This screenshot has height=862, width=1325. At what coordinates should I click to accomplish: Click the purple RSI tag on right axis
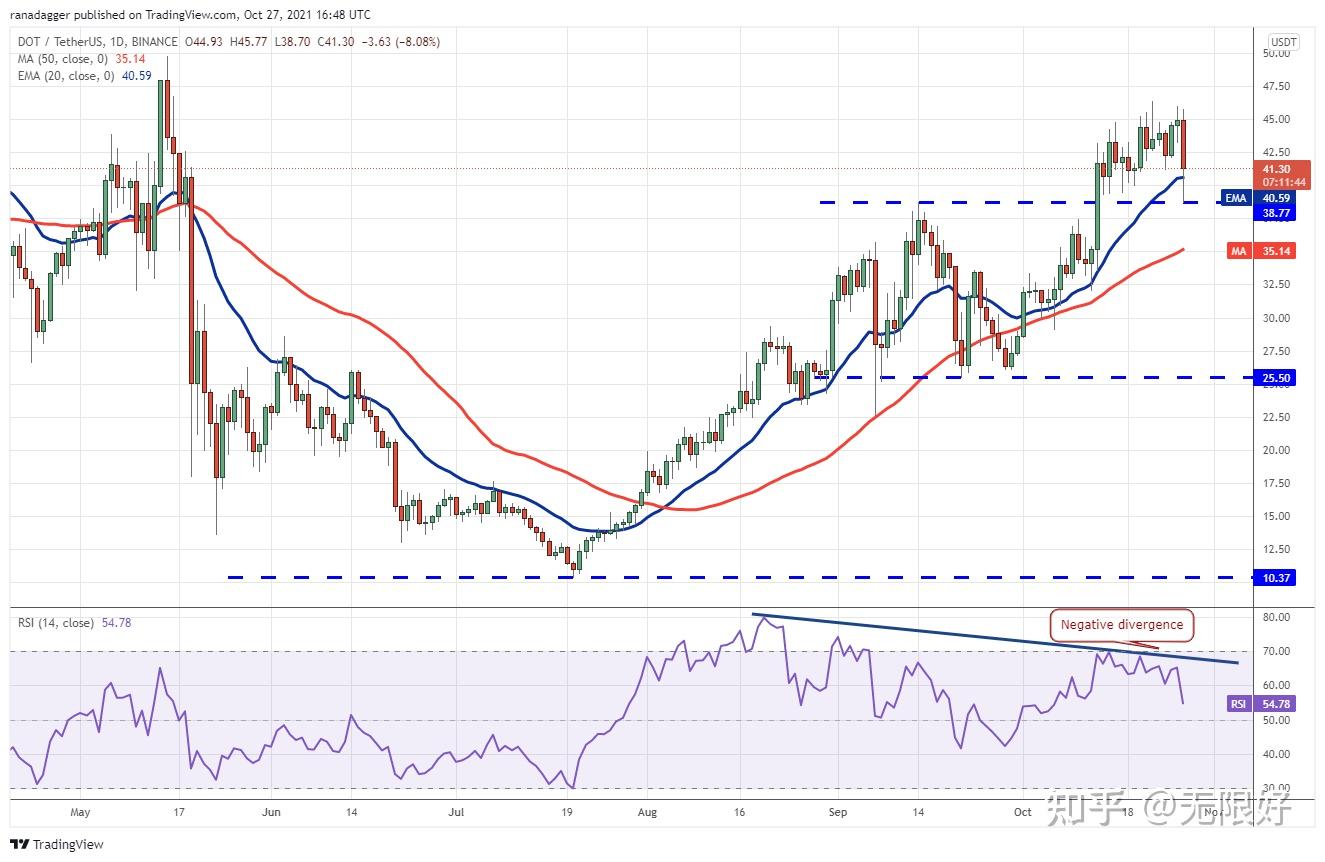pyautogui.click(x=1238, y=704)
